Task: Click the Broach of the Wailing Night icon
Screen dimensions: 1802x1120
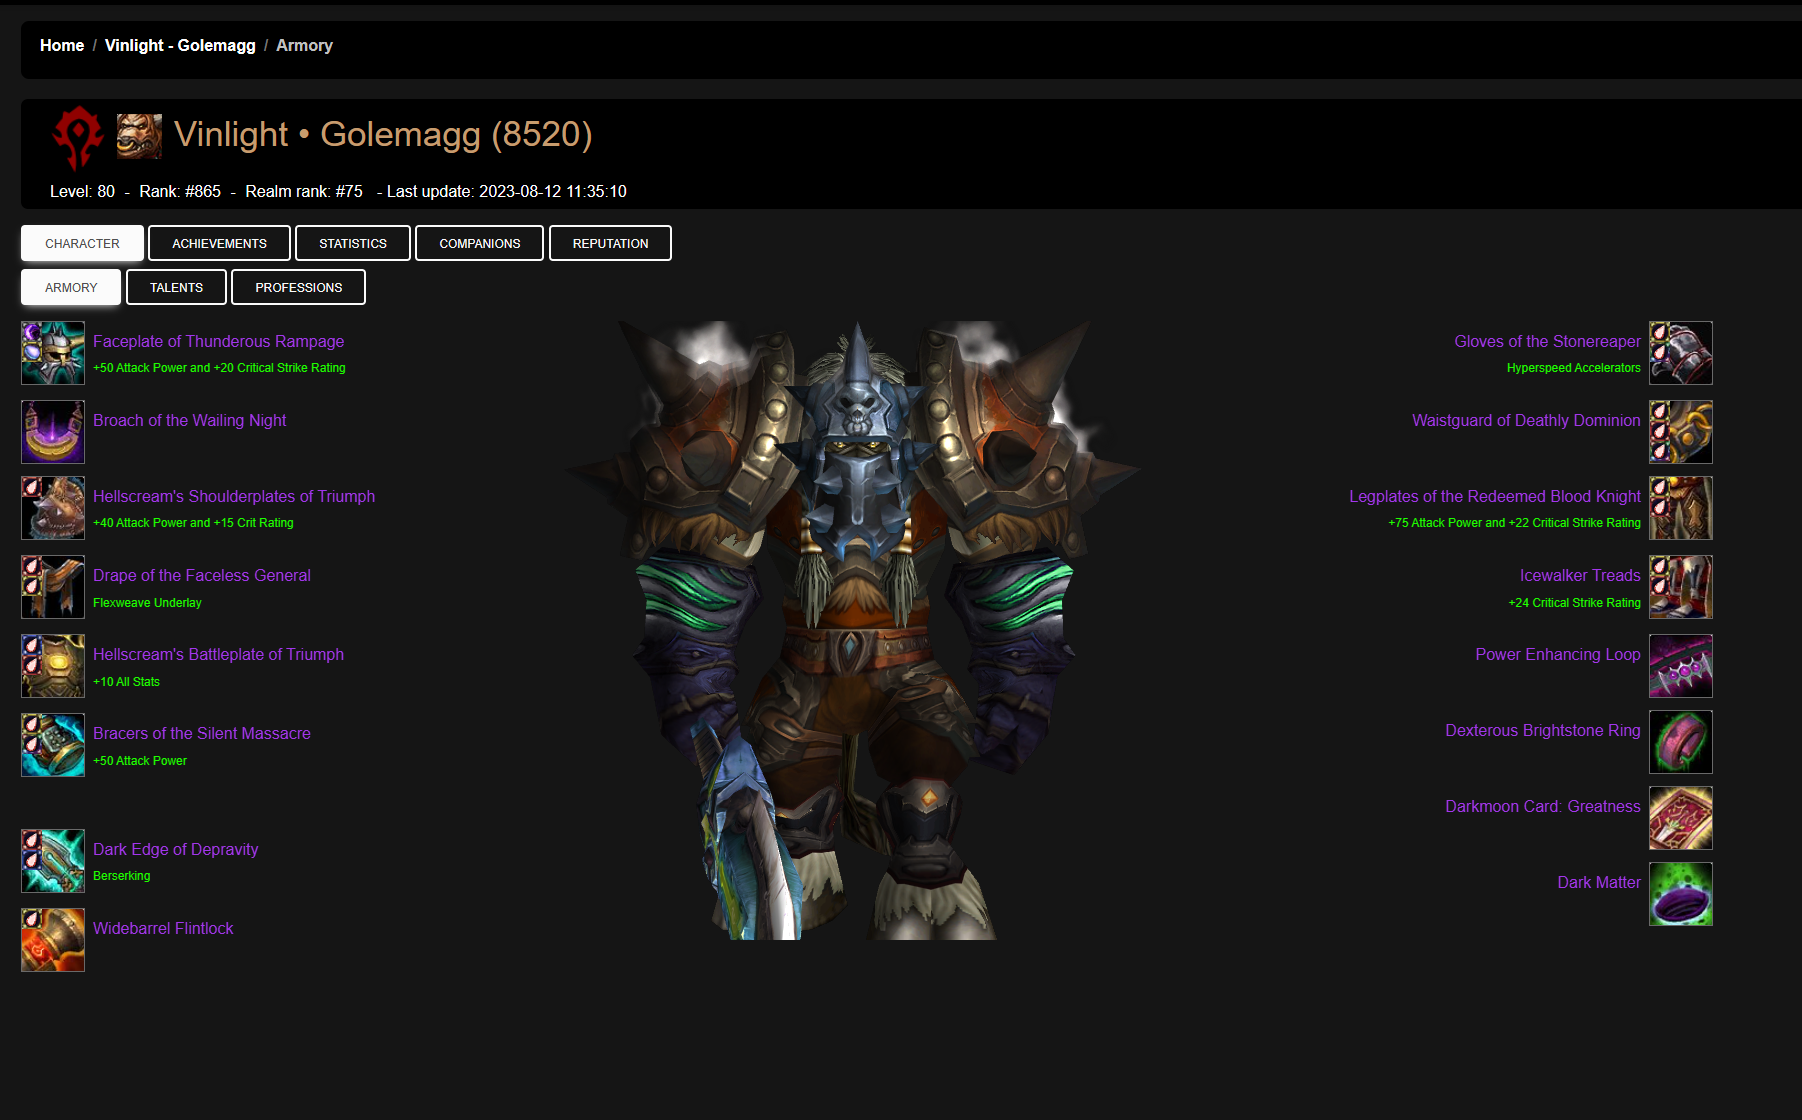Action: 53,432
